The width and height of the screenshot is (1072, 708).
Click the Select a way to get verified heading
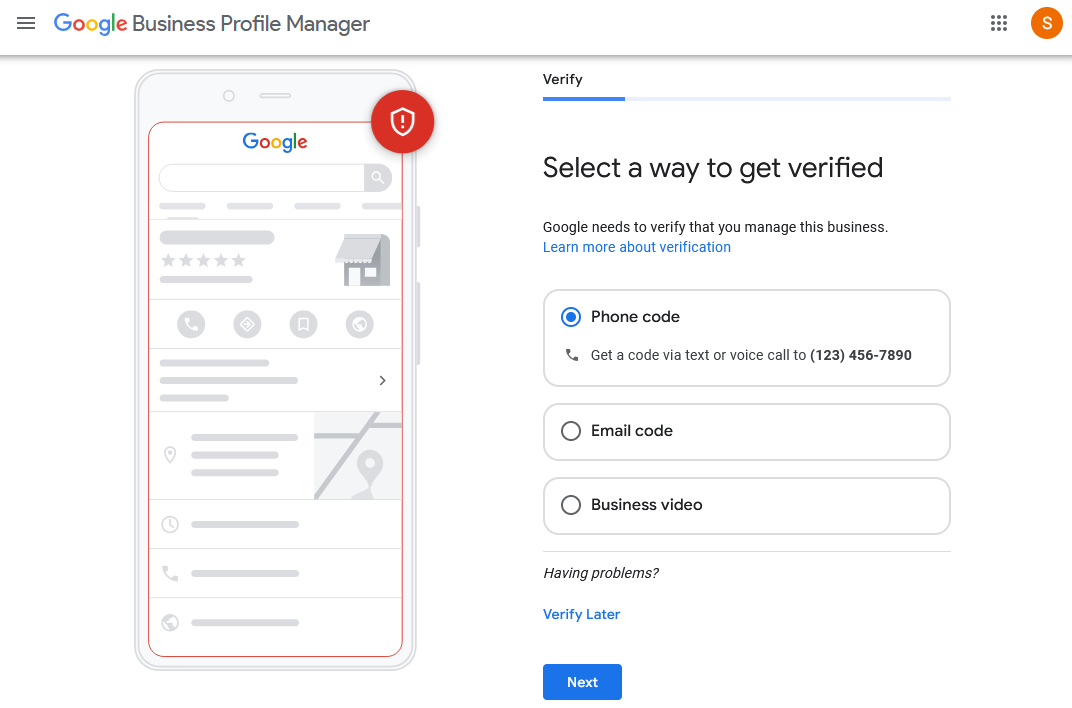tap(713, 168)
